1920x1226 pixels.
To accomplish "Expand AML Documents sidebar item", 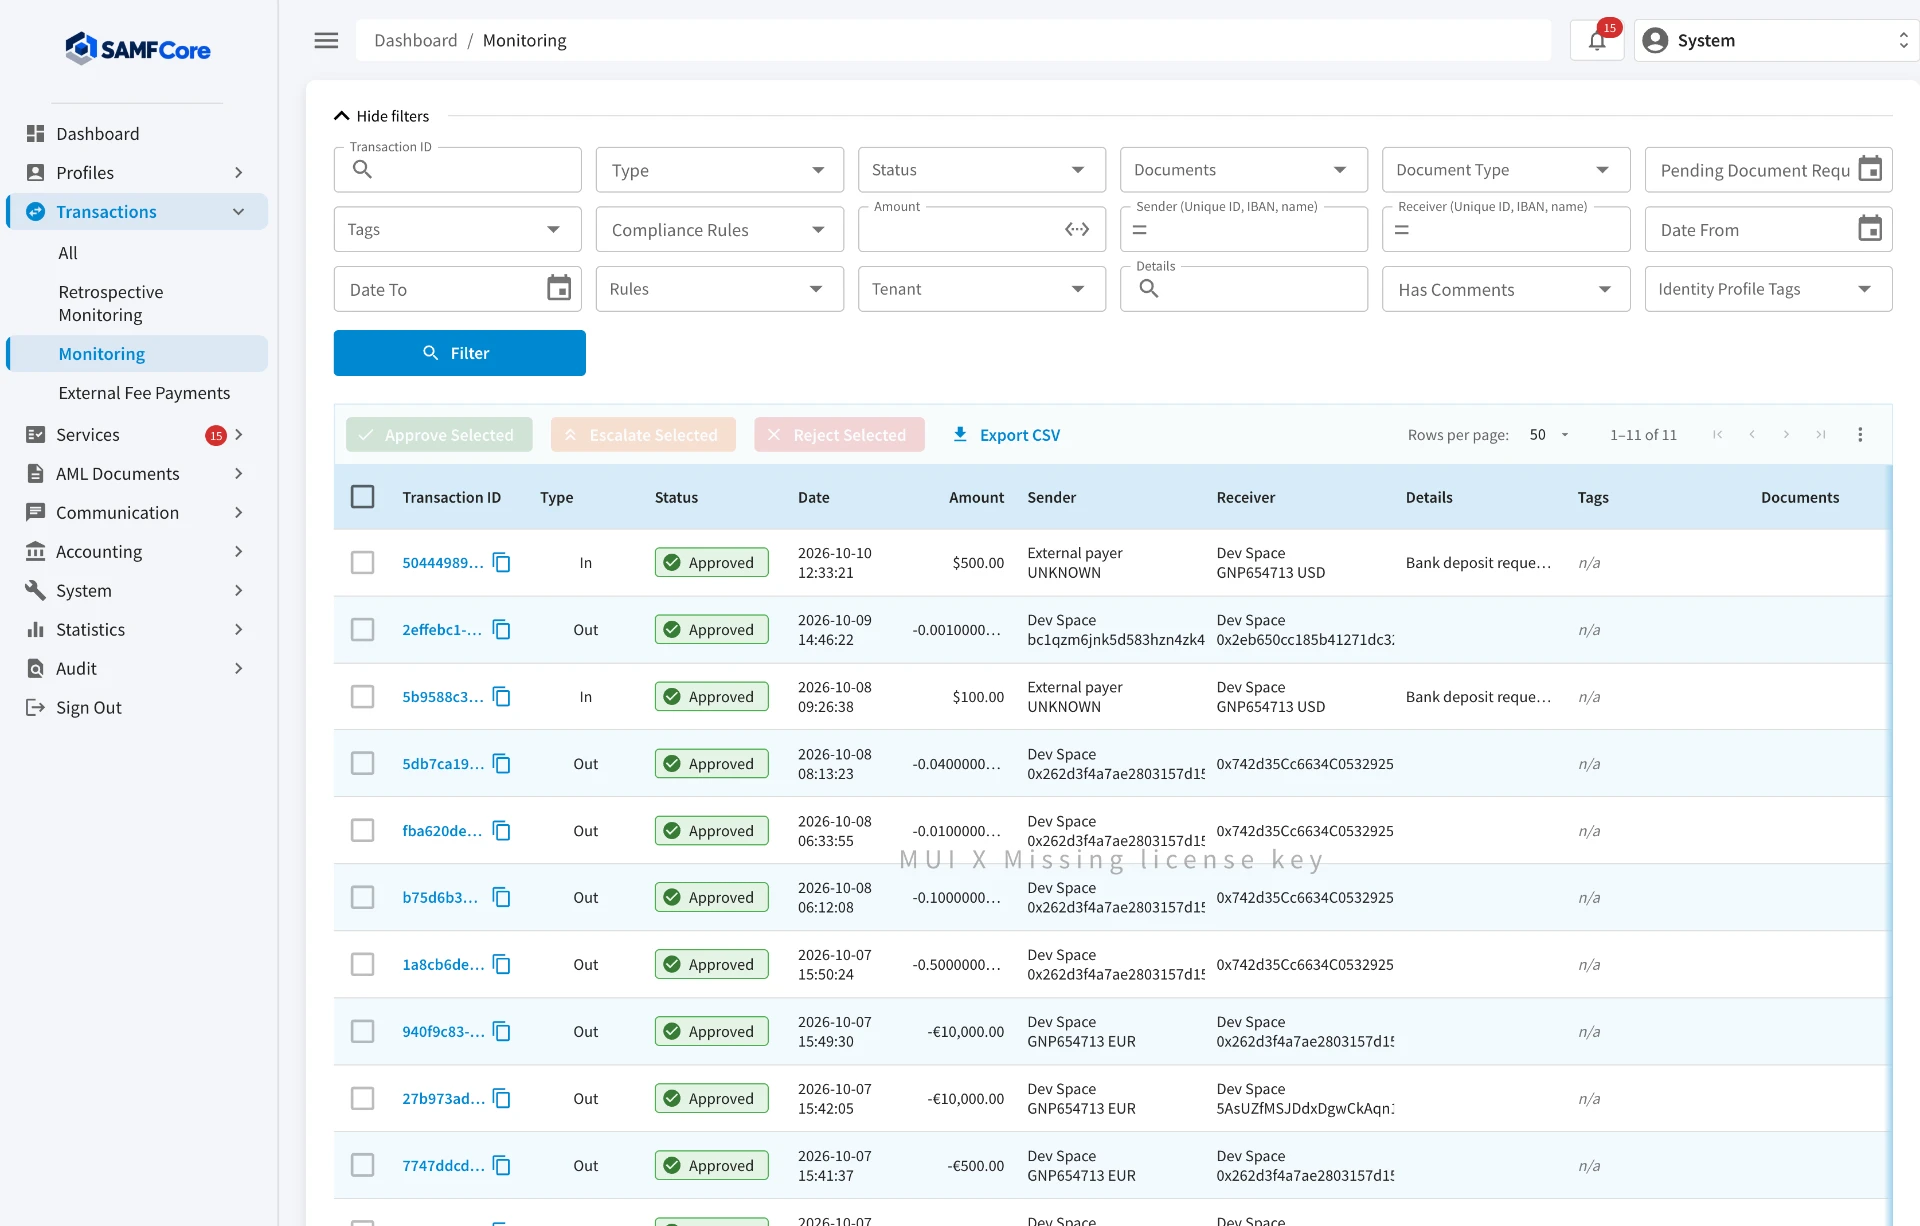I will 138,474.
